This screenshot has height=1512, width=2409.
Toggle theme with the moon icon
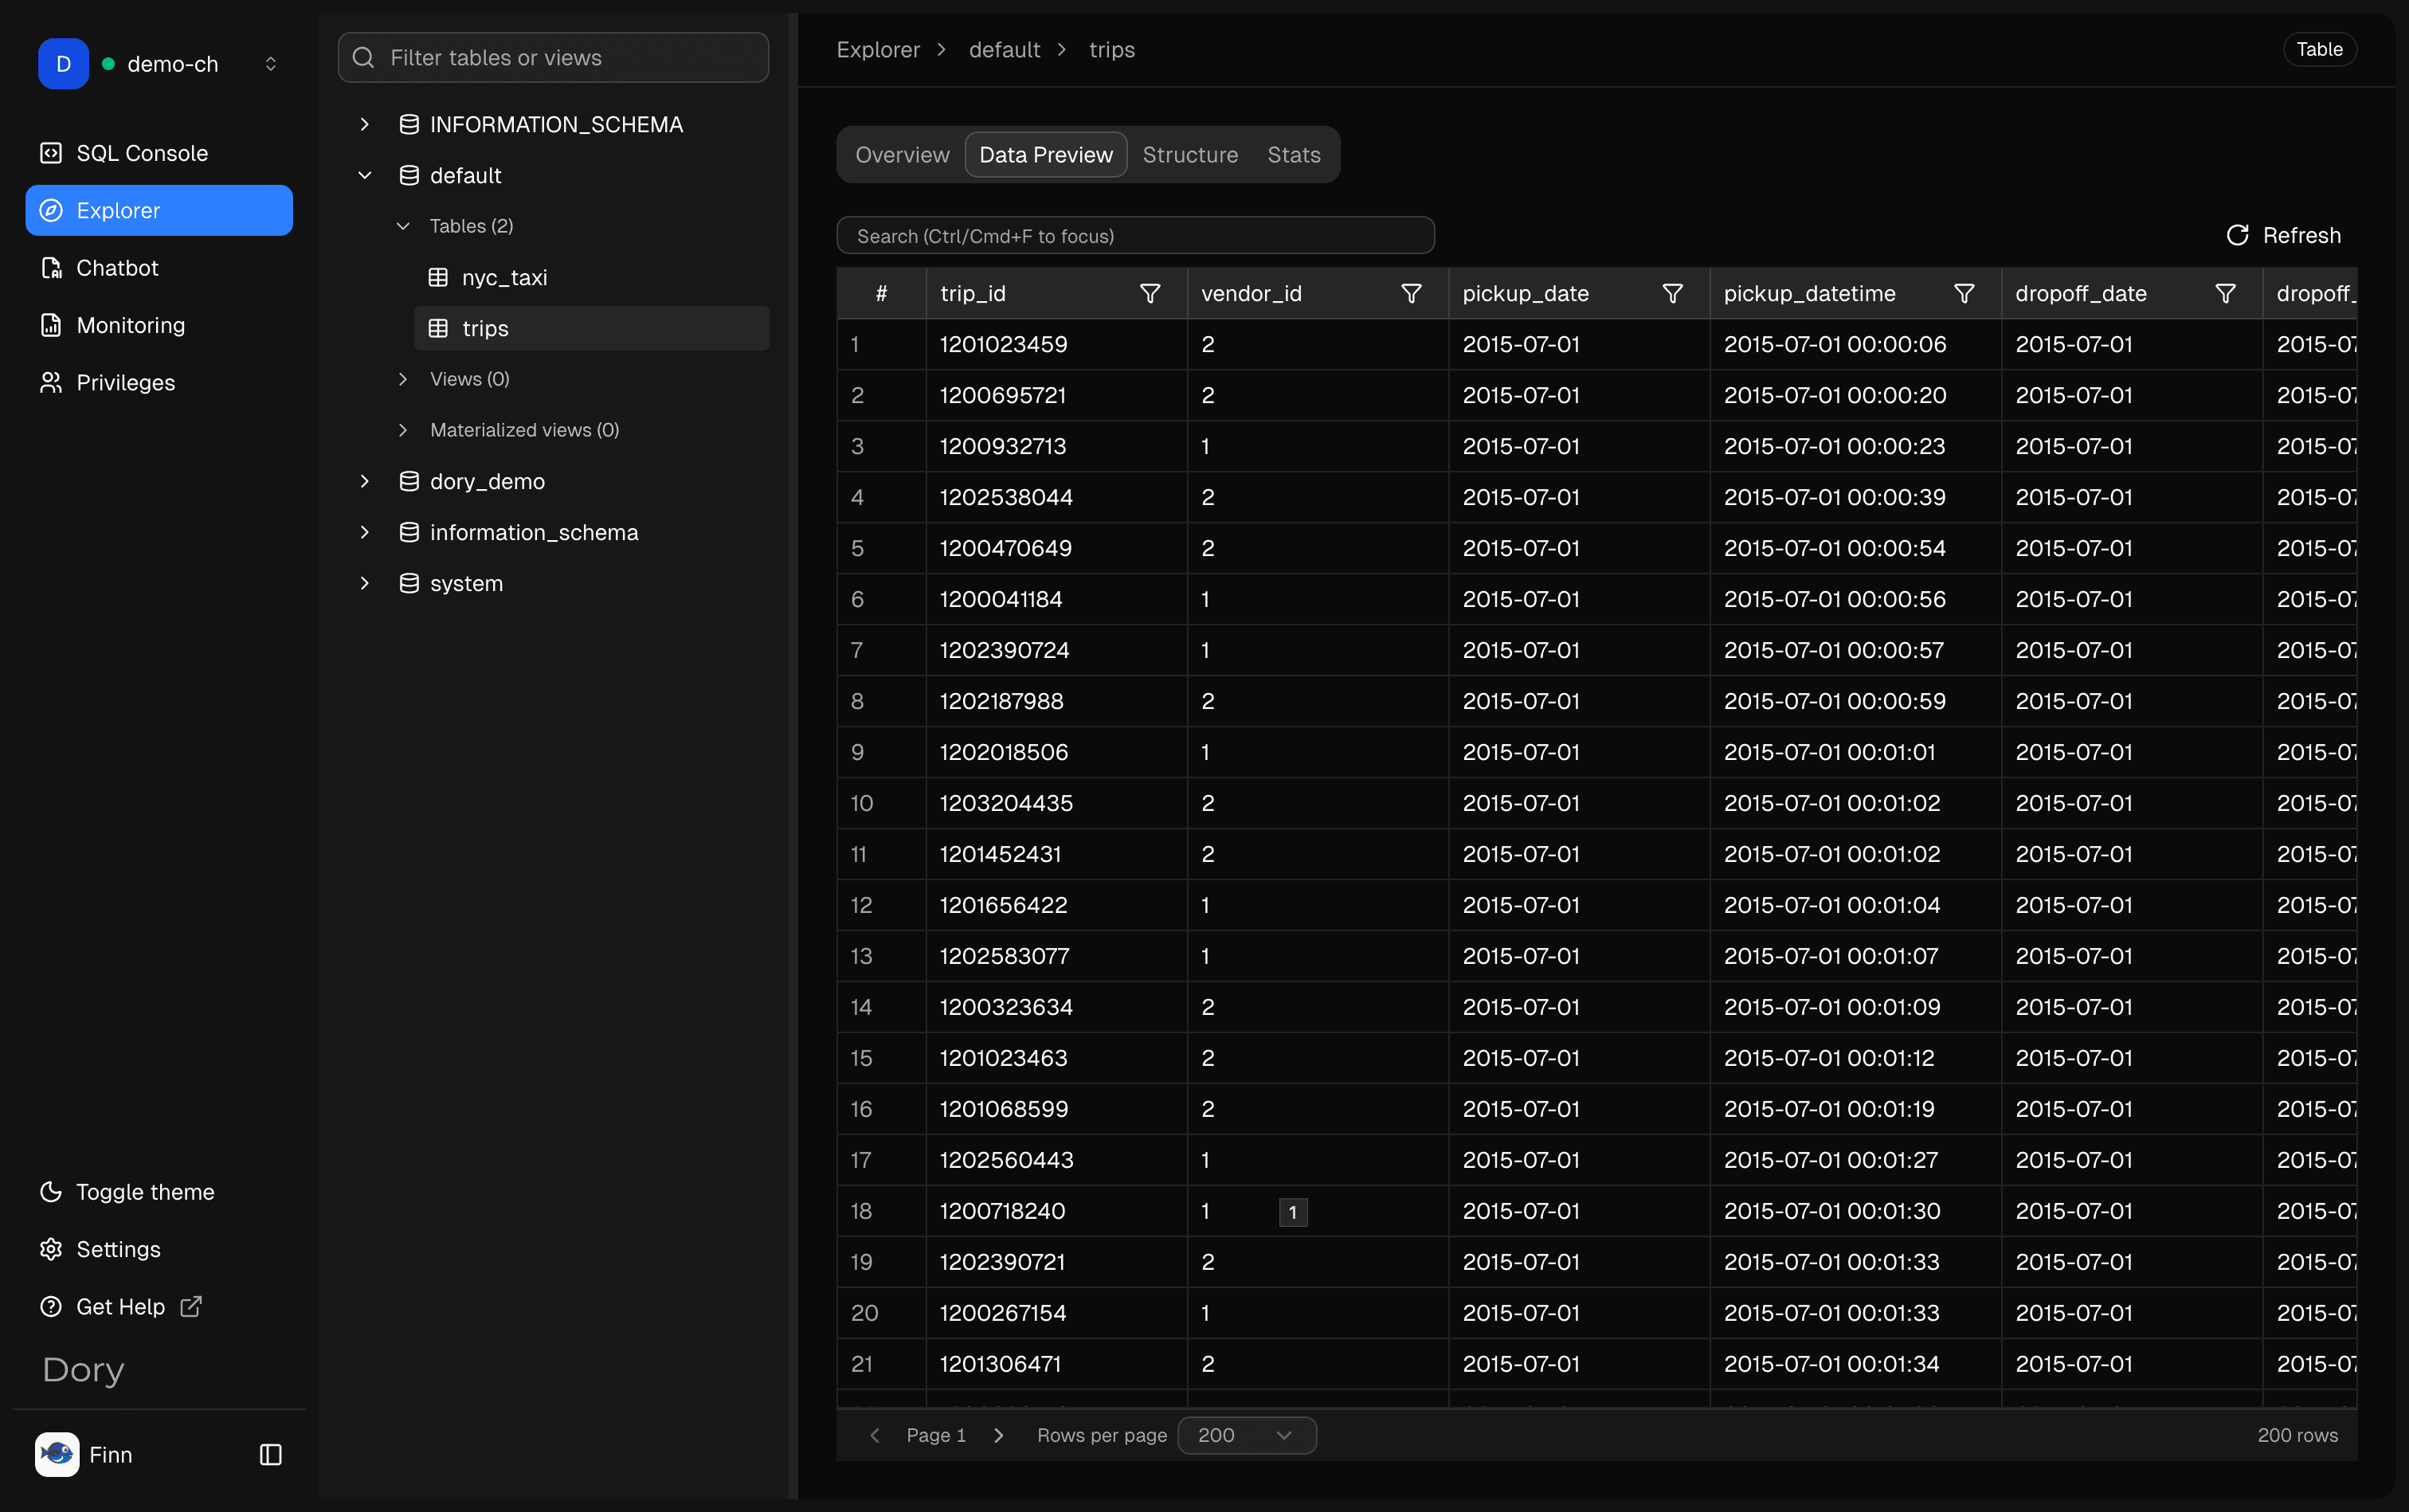click(x=51, y=1192)
